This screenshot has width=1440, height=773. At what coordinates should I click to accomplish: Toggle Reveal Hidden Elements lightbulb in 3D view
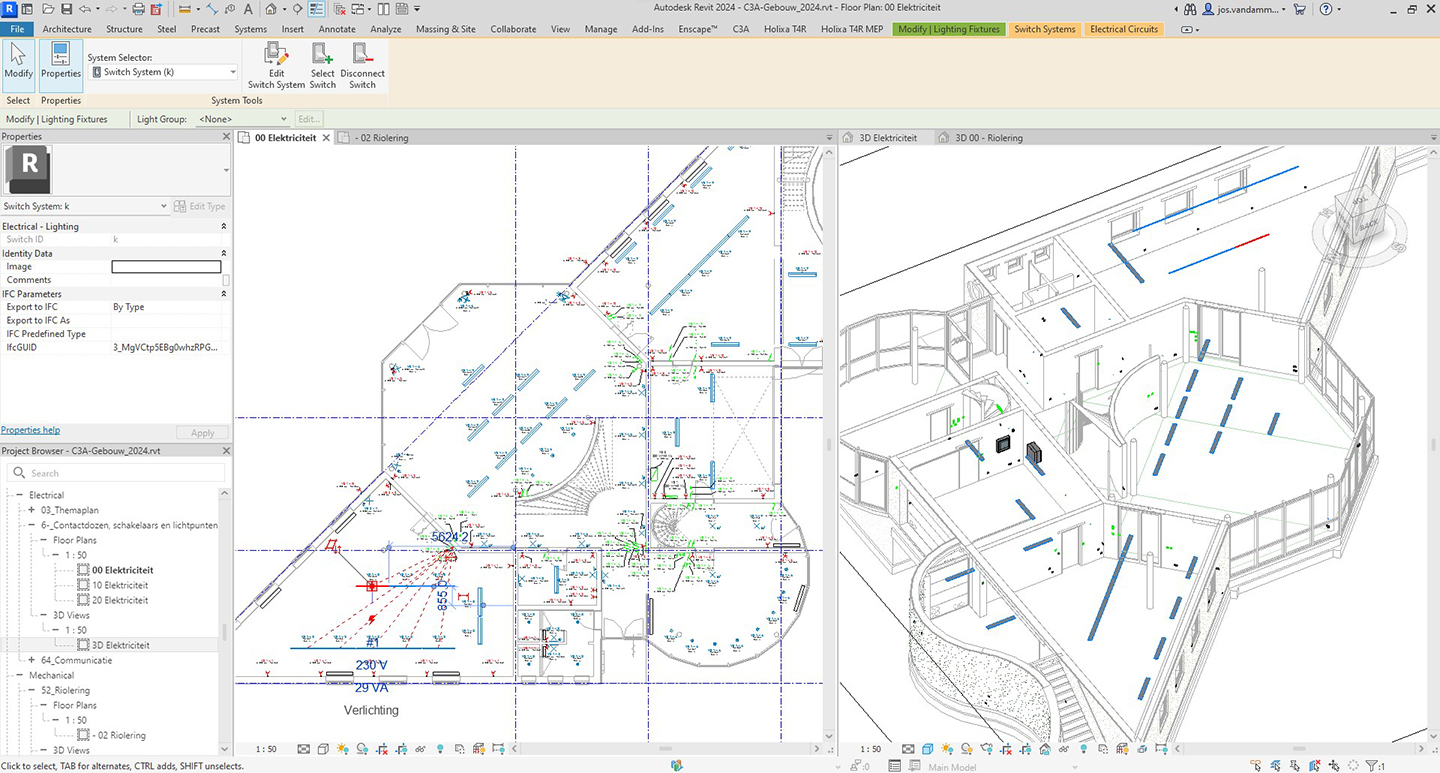(x=1083, y=749)
